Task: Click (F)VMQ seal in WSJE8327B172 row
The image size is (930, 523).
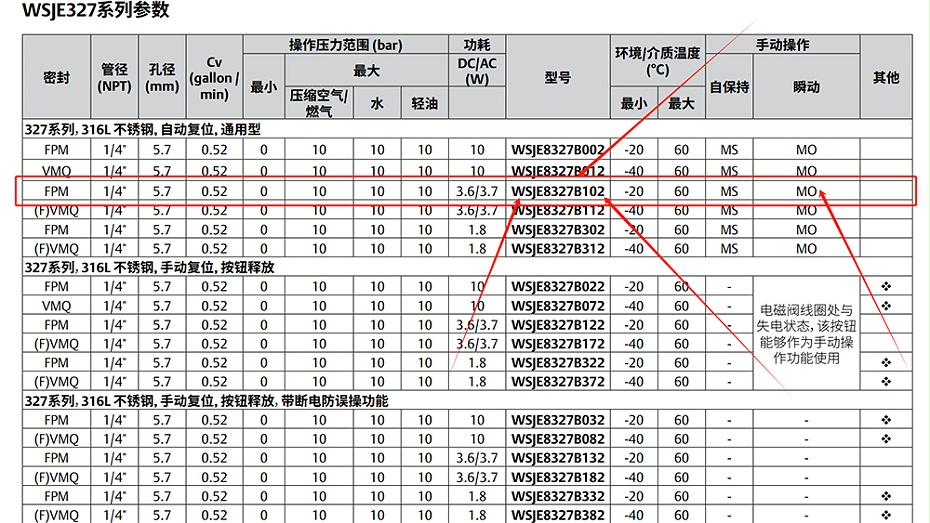Action: (x=56, y=344)
